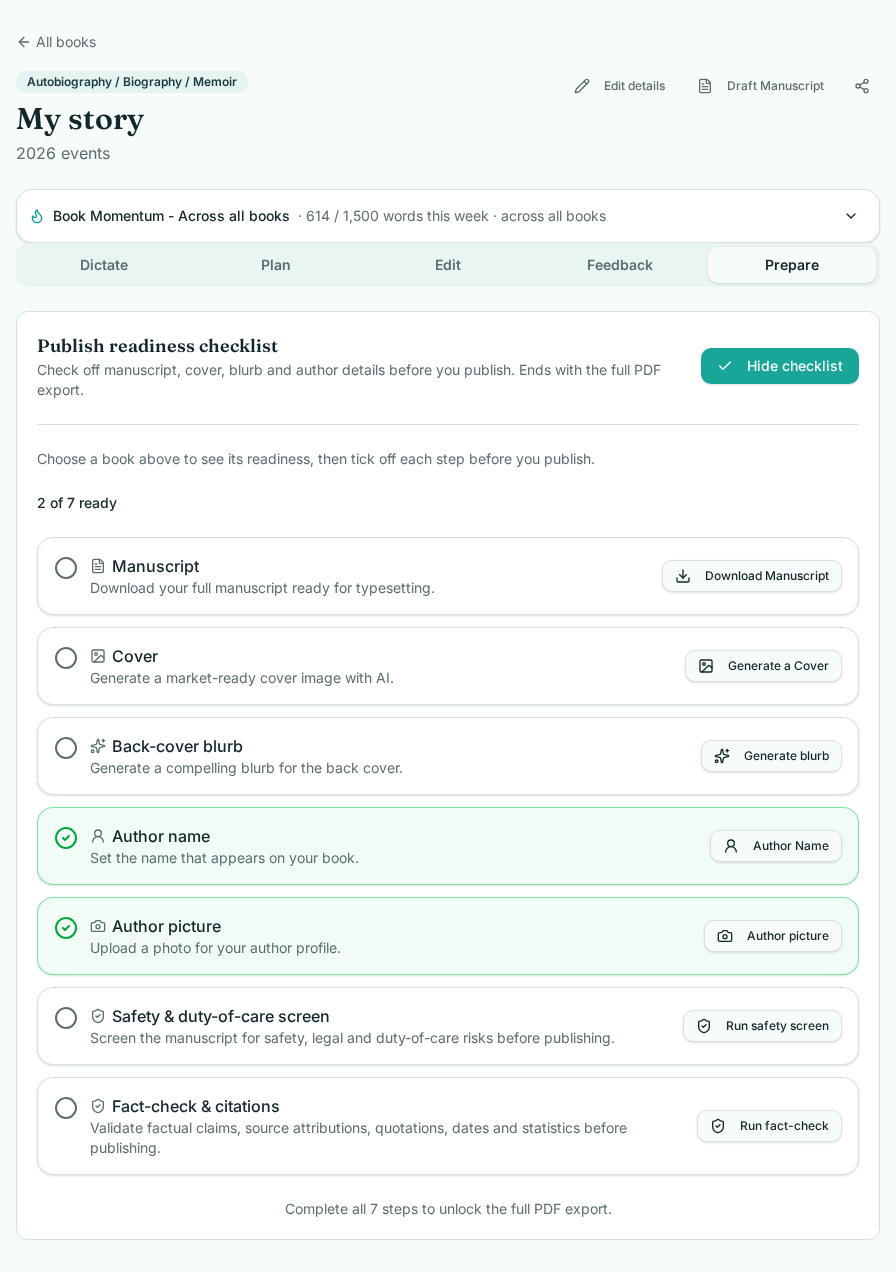
Task: Click Run safety screen button
Action: pos(762,1026)
